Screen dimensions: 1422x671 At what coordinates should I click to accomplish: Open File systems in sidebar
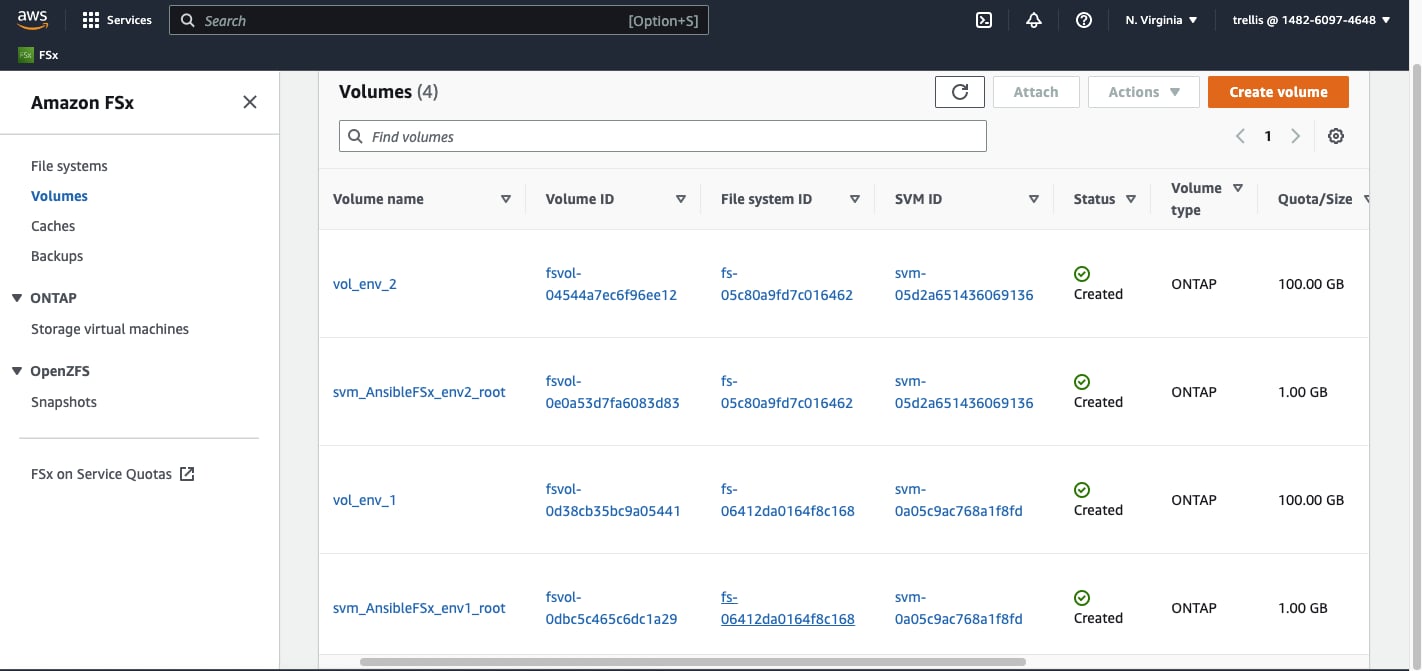click(69, 166)
